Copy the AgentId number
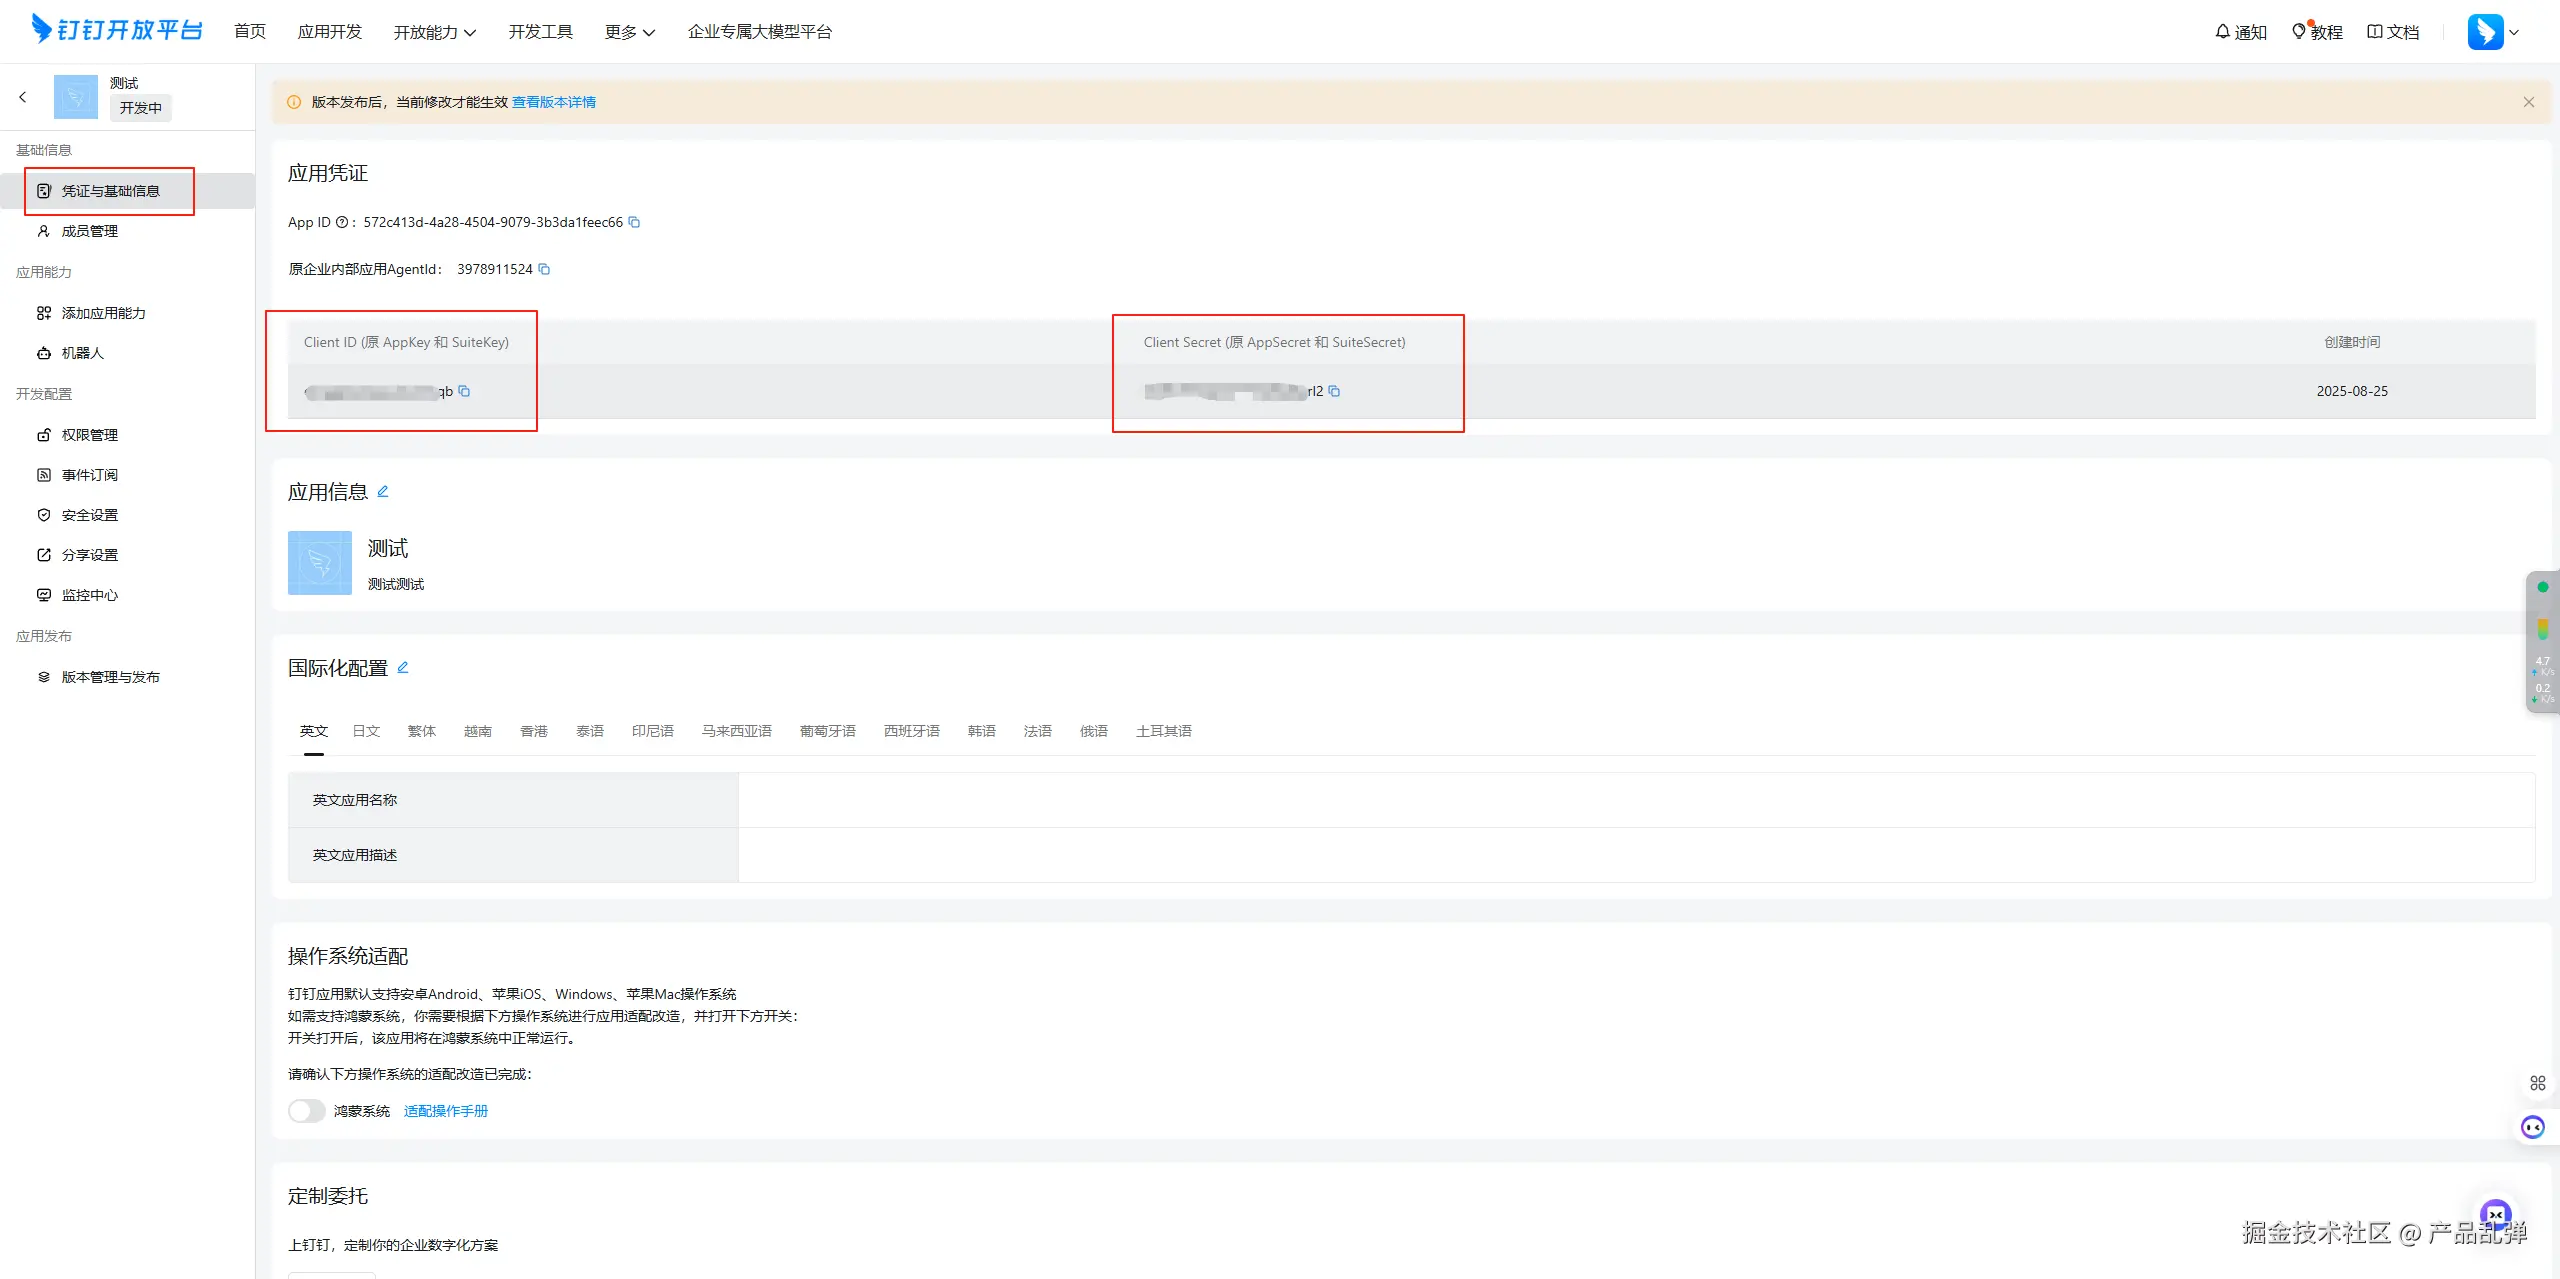Image resolution: width=2560 pixels, height=1279 pixels. pyautogui.click(x=544, y=269)
